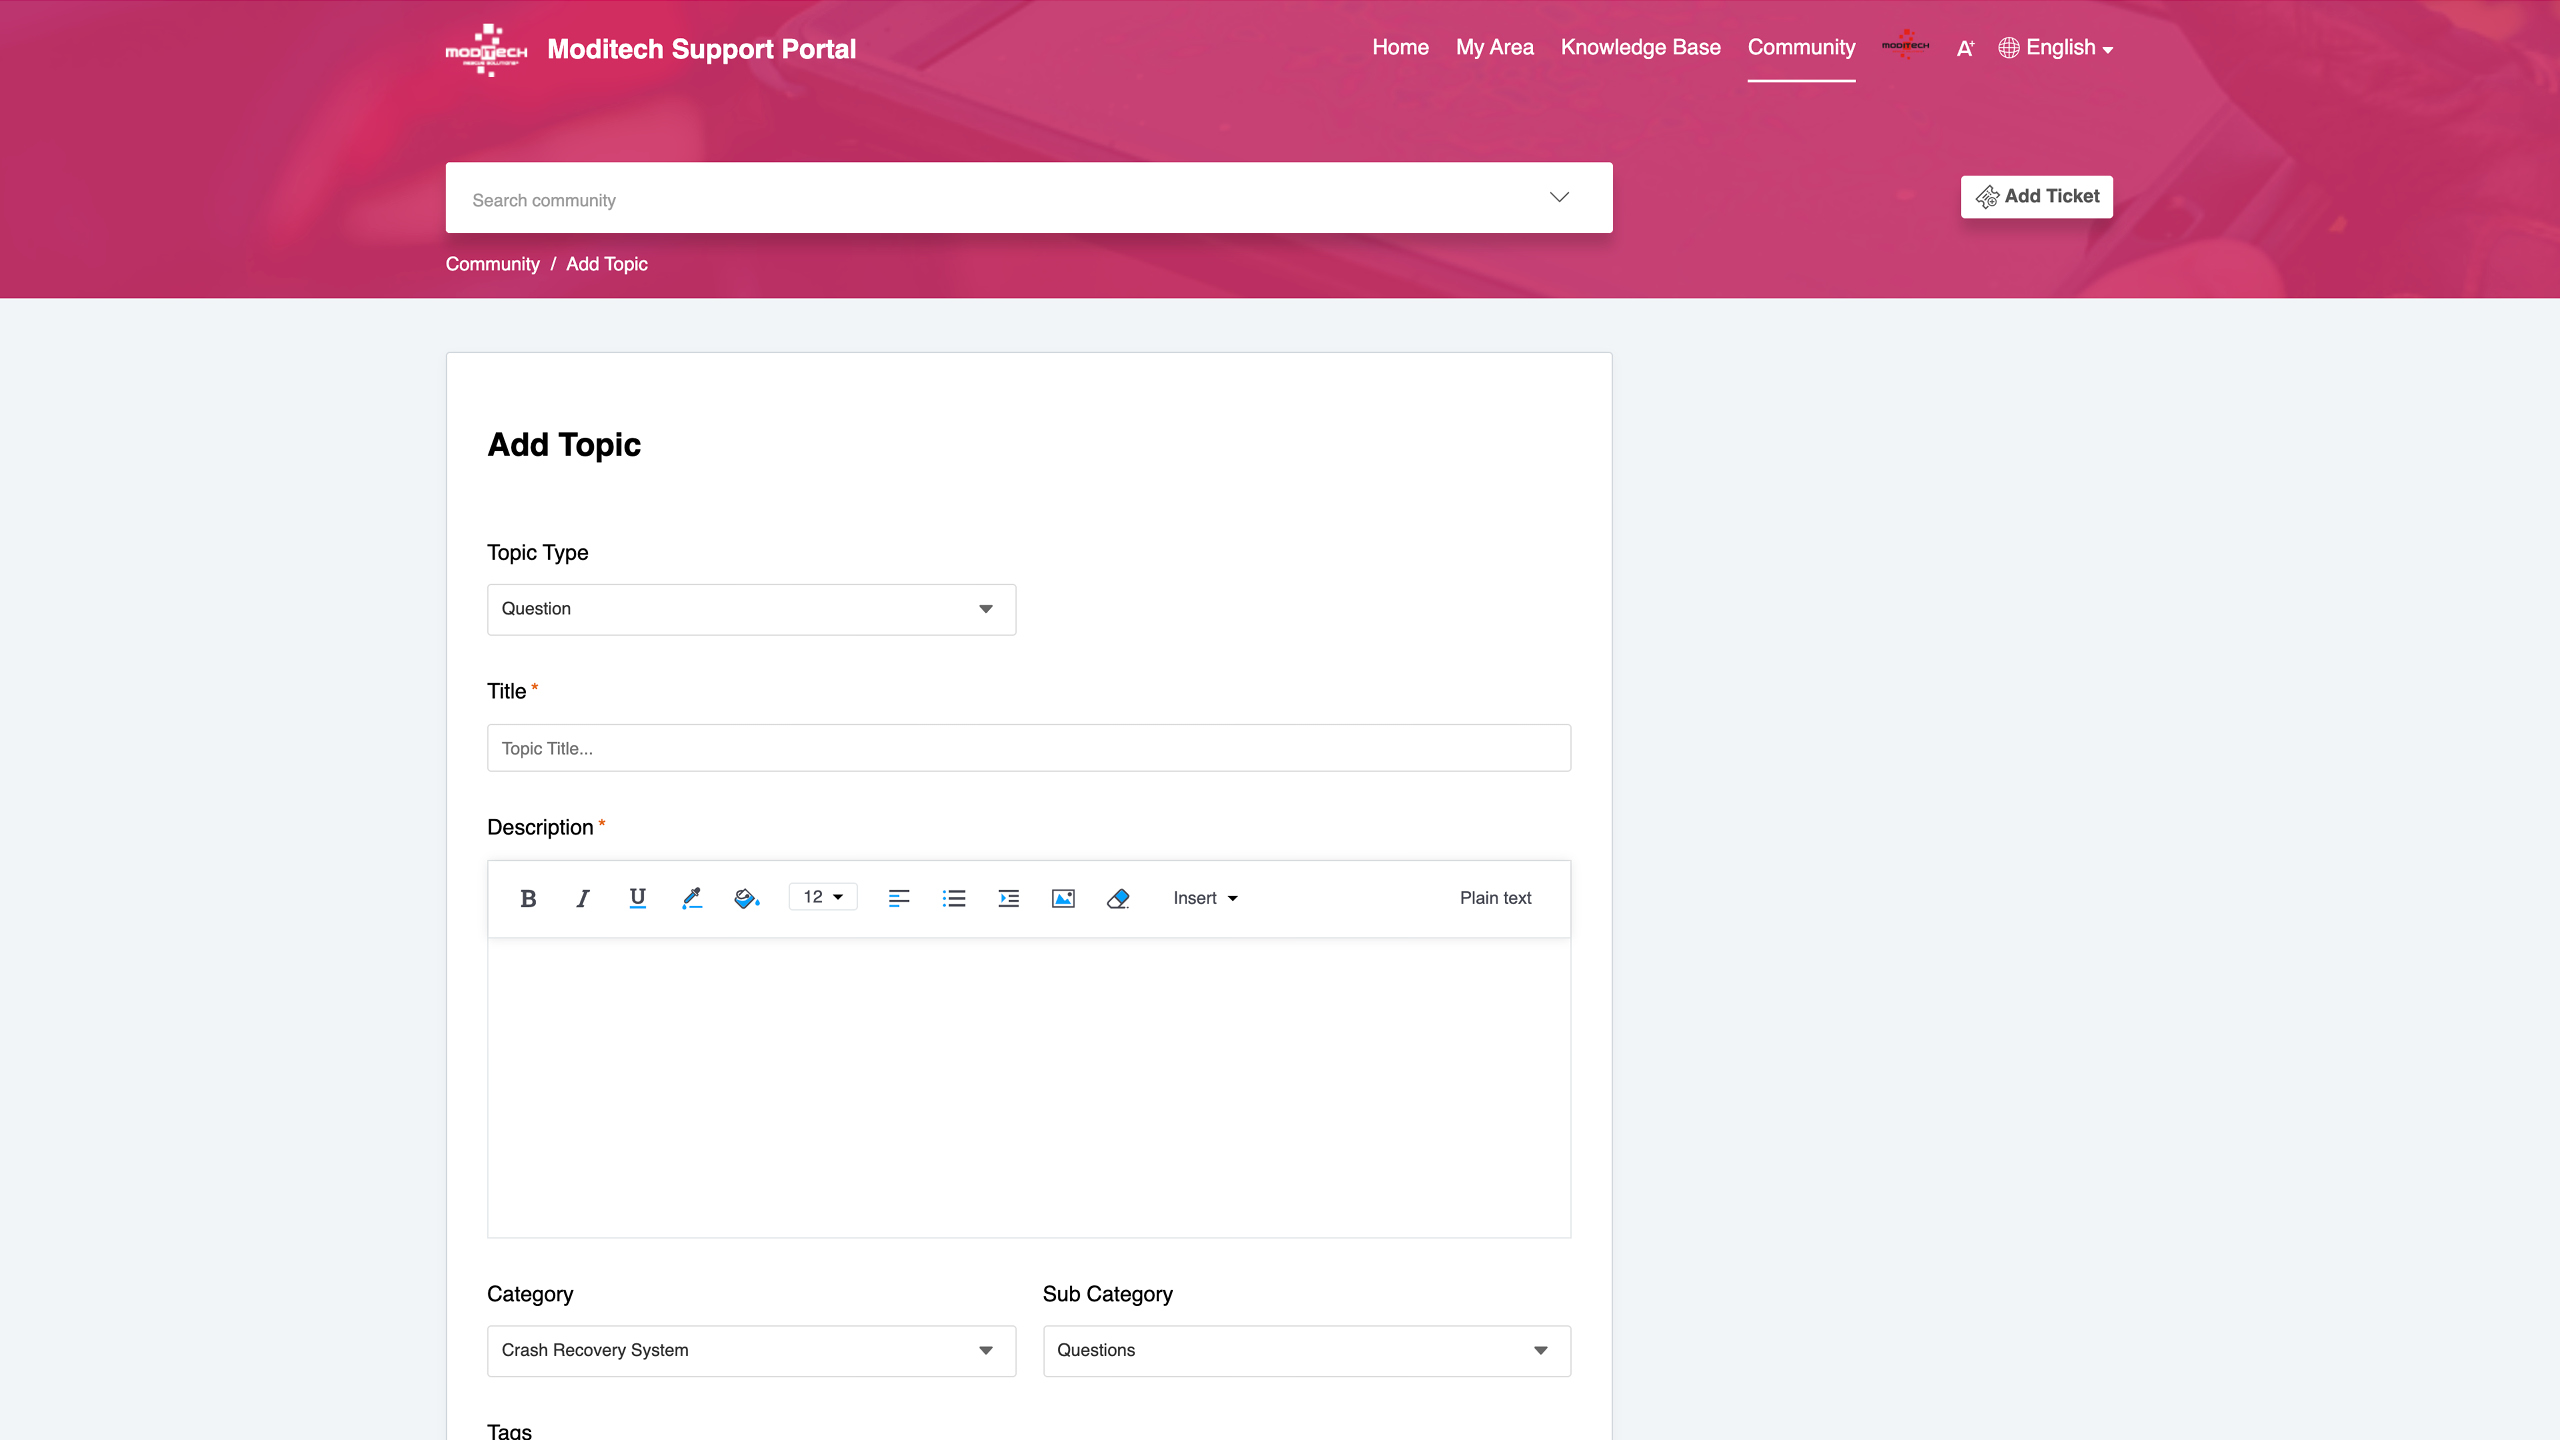This screenshot has height=1440, width=2560.
Task: Clear formatting with the eraser icon
Action: pyautogui.click(x=1118, y=898)
